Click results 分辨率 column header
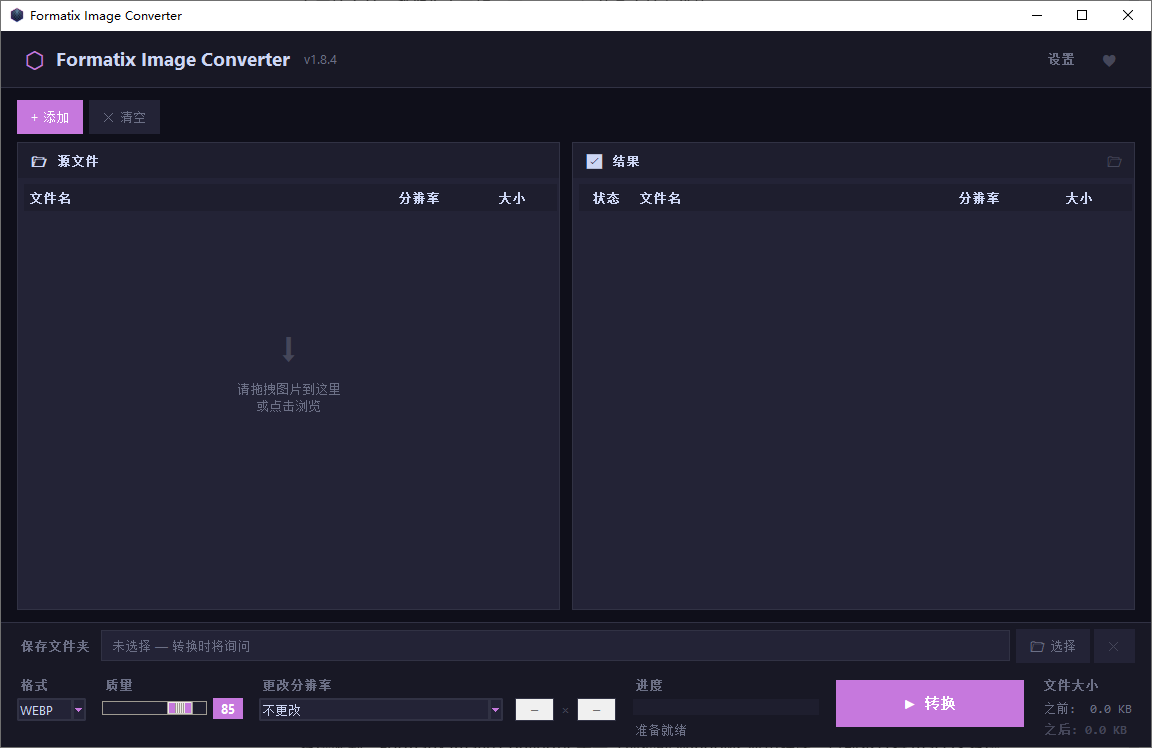 979,198
